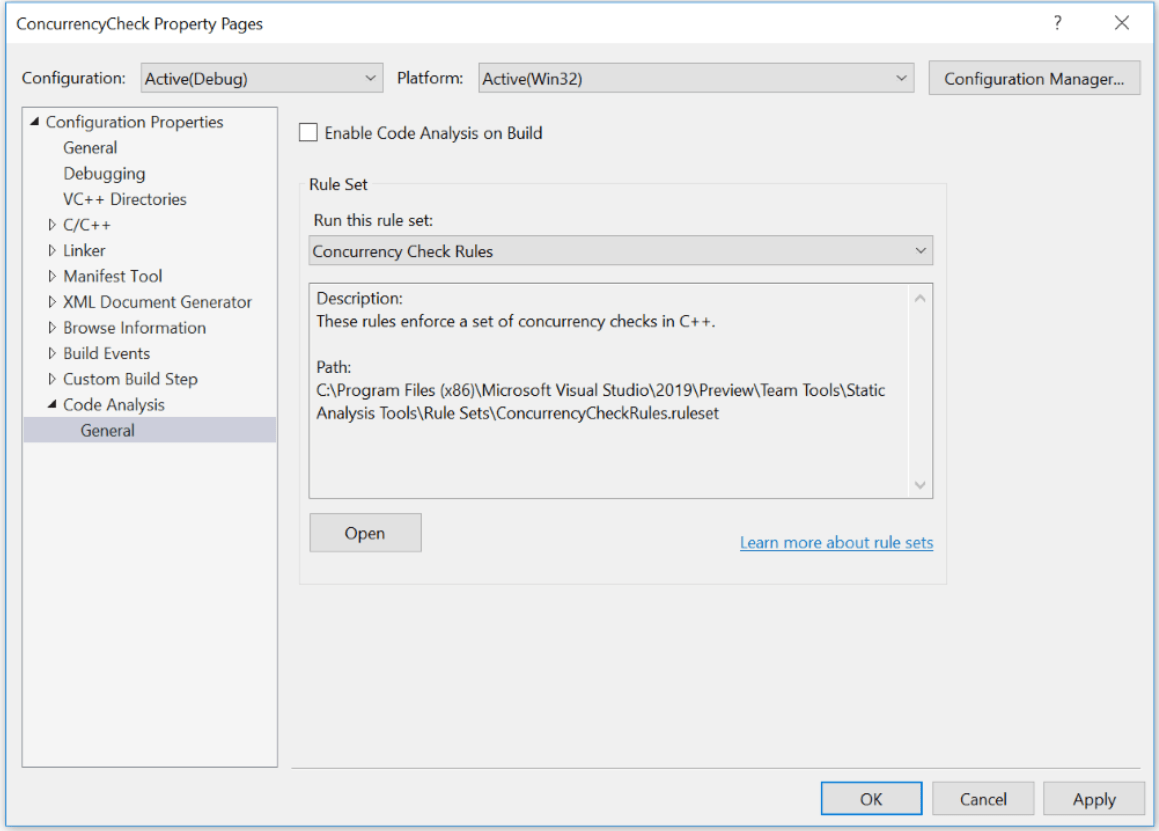Click the help question mark icon
Image resolution: width=1159 pixels, height=831 pixels.
(1057, 23)
